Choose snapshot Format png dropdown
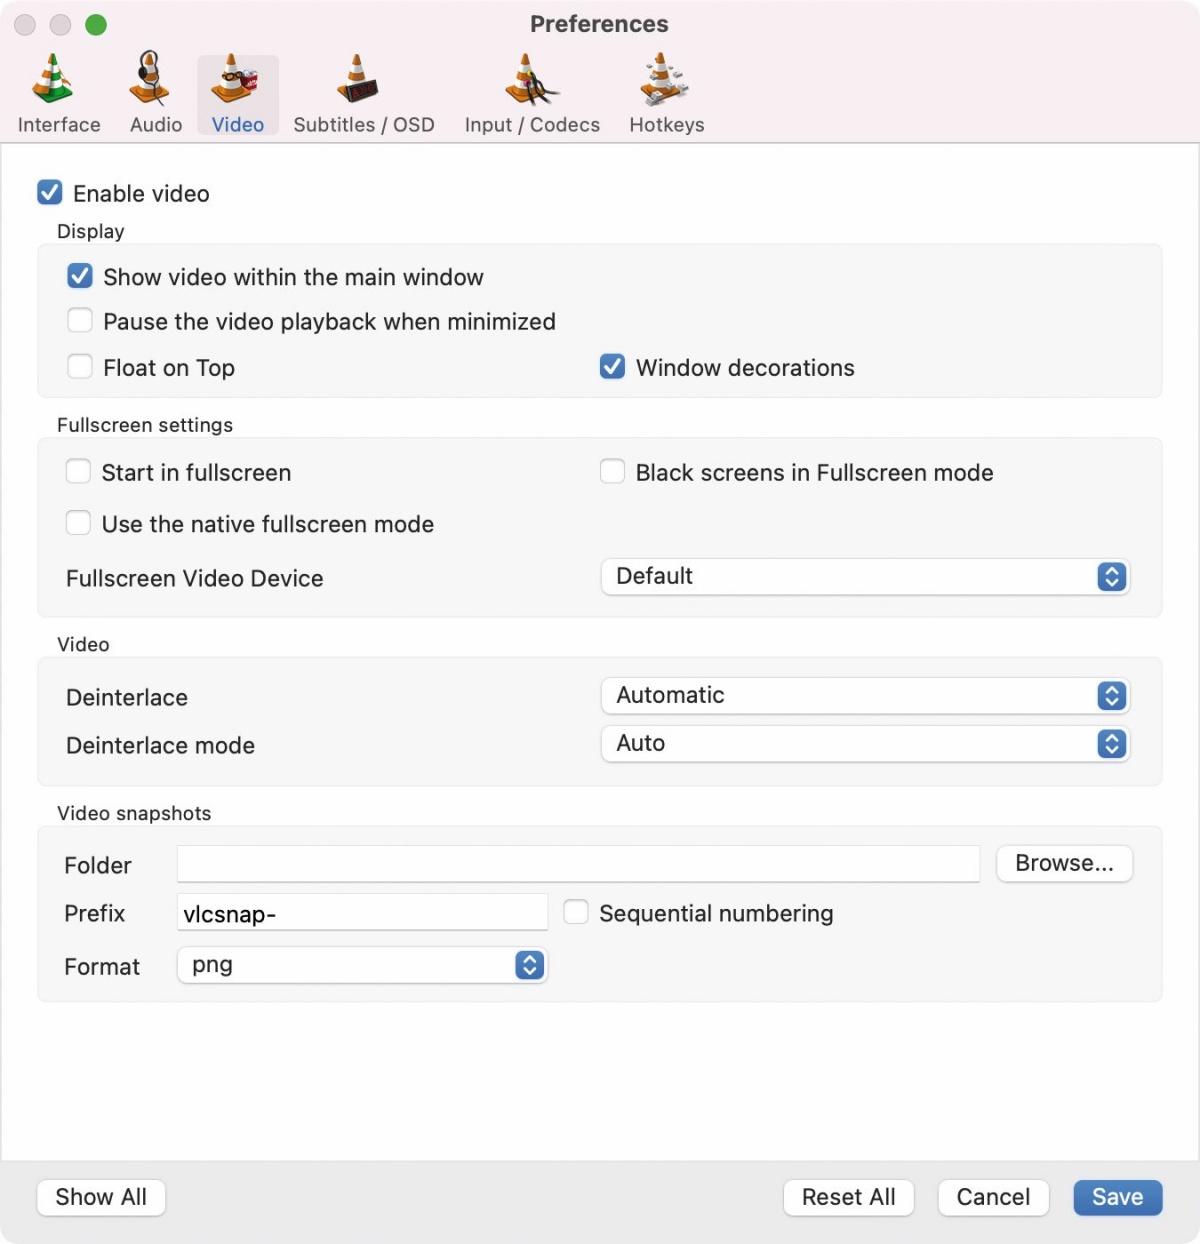The width and height of the screenshot is (1200, 1244). click(362, 965)
